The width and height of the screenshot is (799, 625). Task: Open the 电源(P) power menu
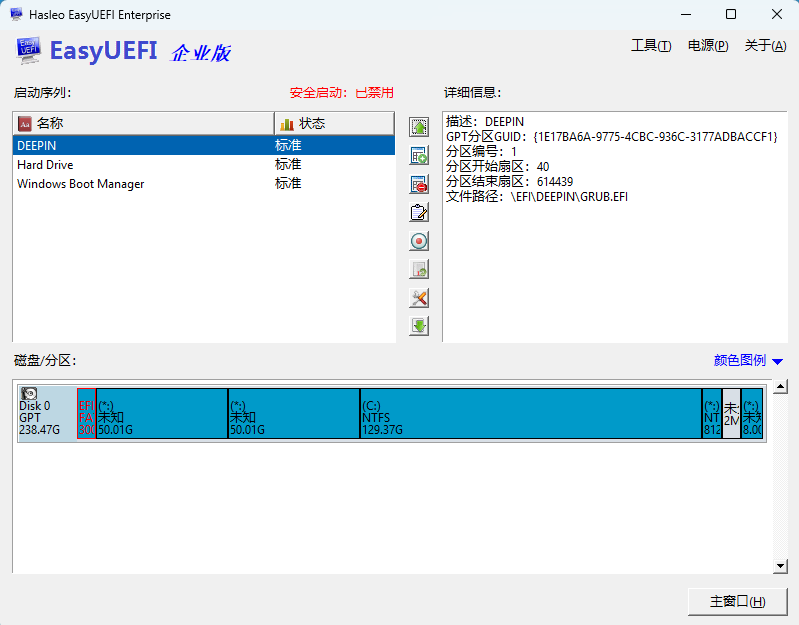point(708,46)
